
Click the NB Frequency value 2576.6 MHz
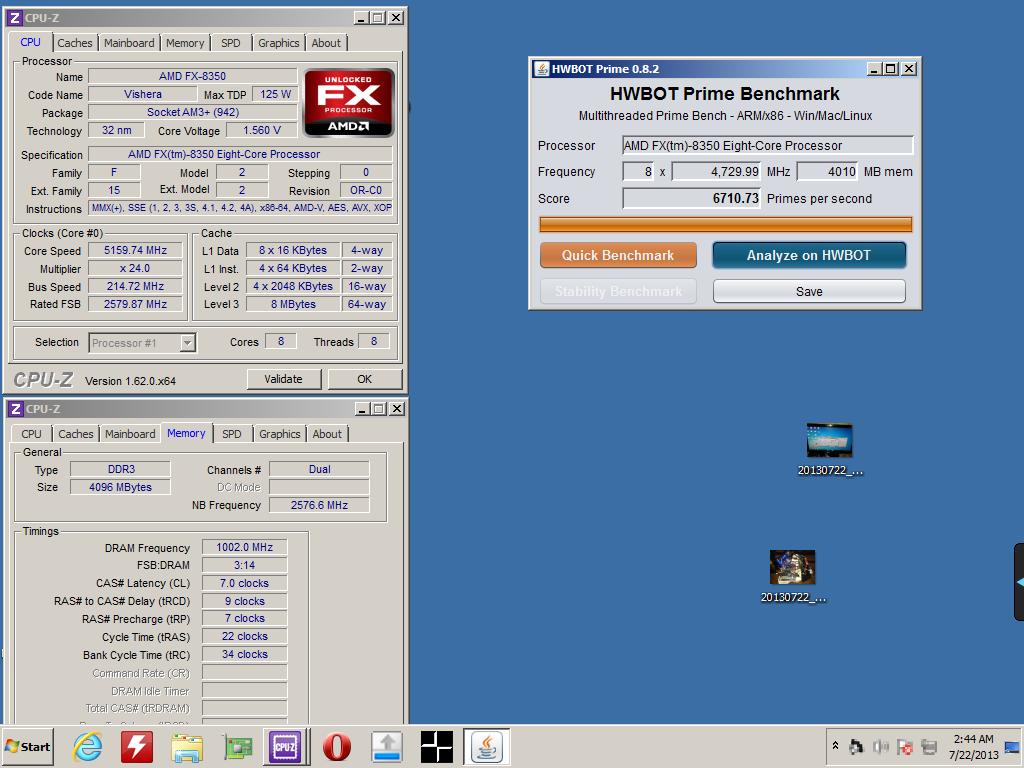point(319,505)
